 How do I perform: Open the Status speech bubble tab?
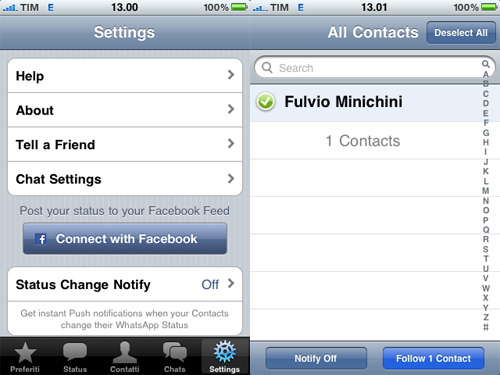(75, 357)
